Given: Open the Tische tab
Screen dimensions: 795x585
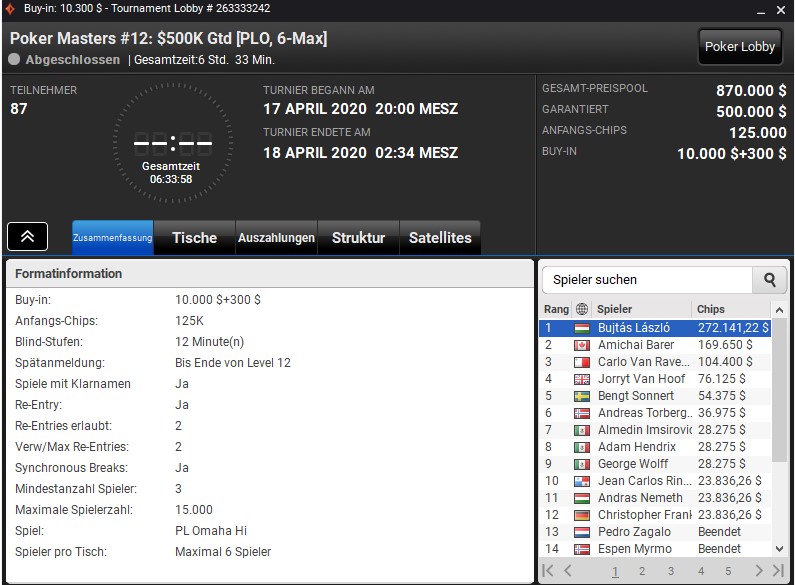Looking at the screenshot, I should (x=194, y=237).
